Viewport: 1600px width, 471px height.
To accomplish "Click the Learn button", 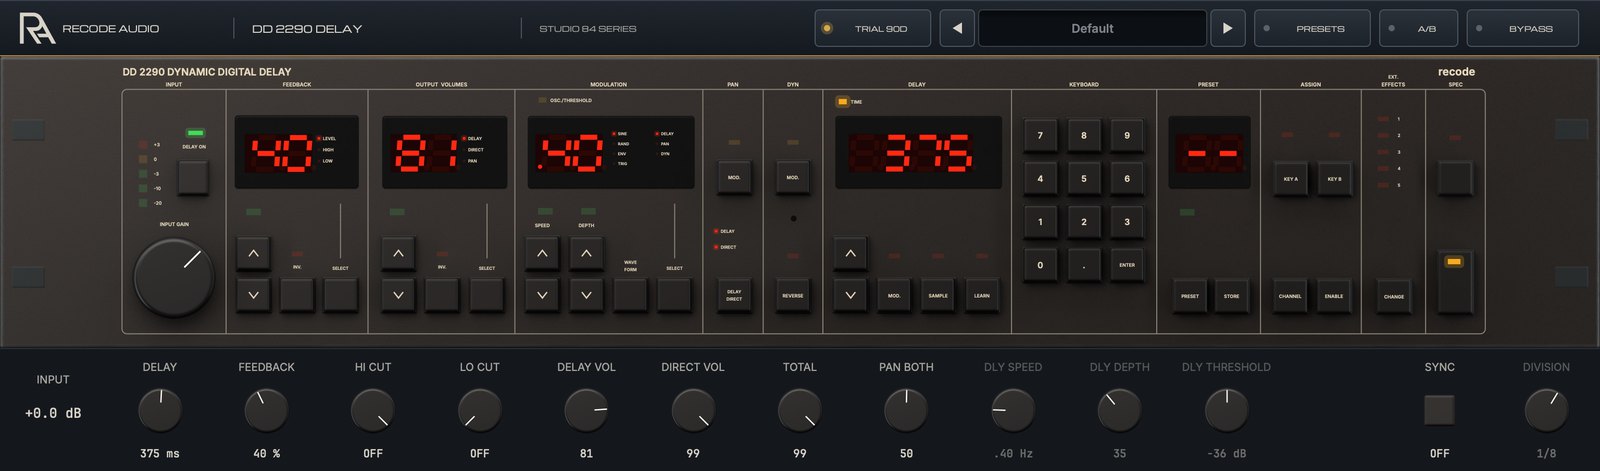I will click(x=982, y=296).
